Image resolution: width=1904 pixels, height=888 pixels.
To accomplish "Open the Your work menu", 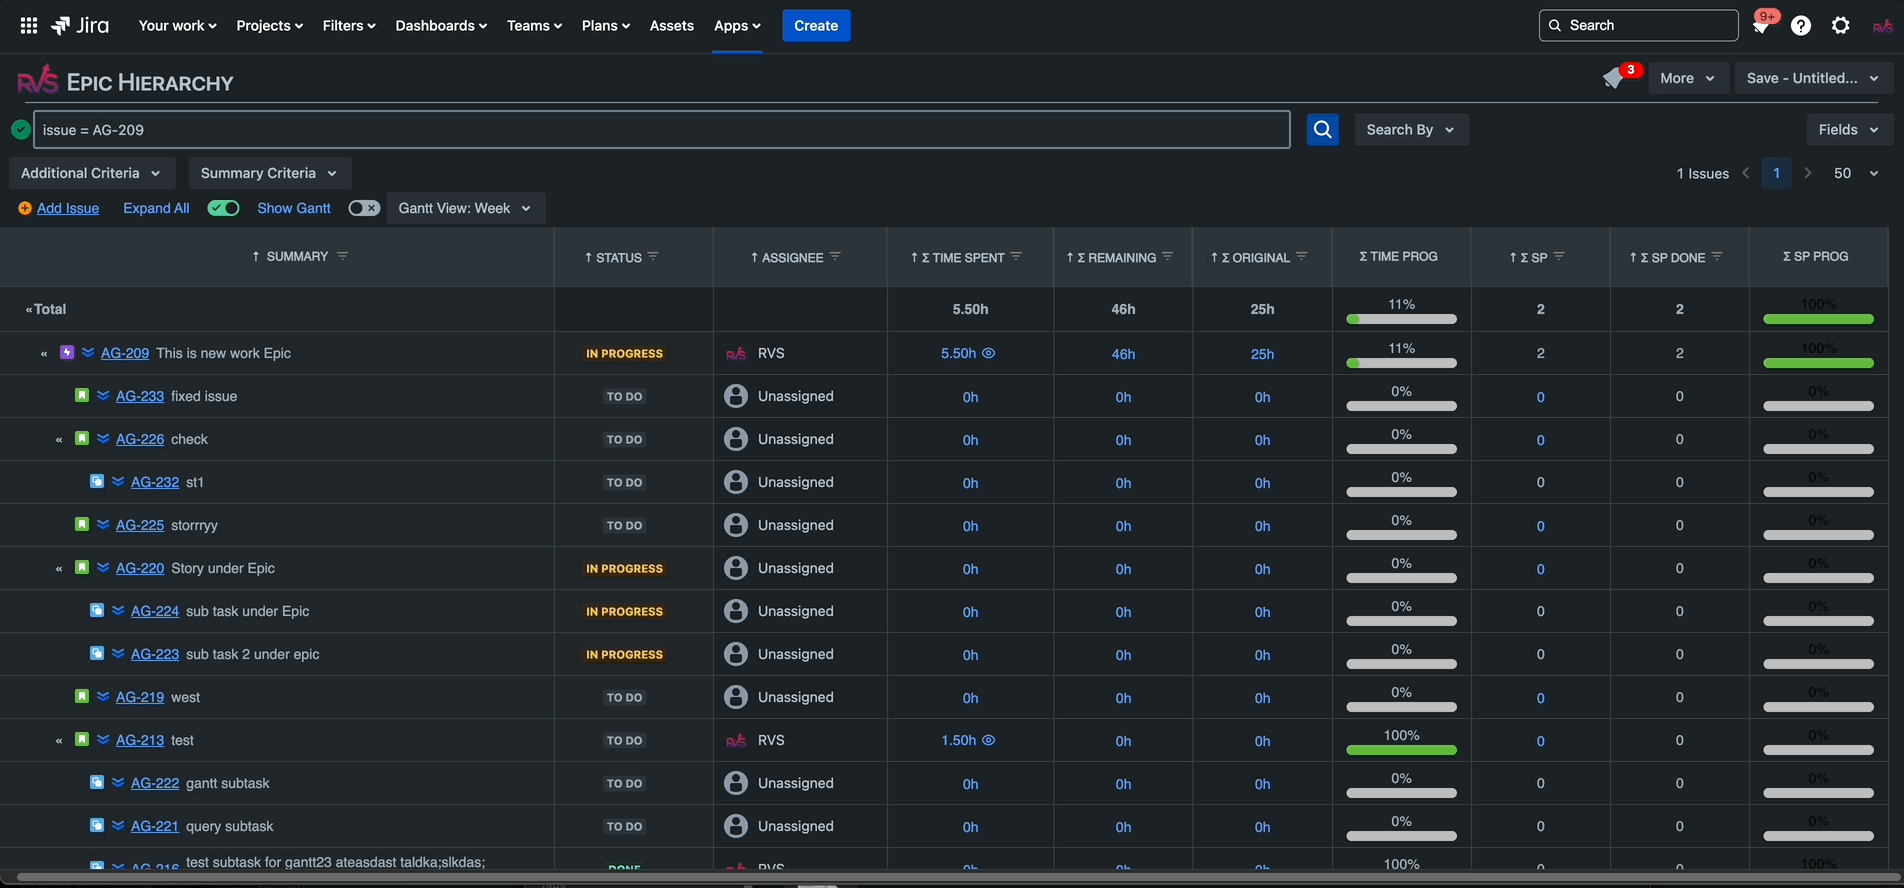I will [177, 26].
